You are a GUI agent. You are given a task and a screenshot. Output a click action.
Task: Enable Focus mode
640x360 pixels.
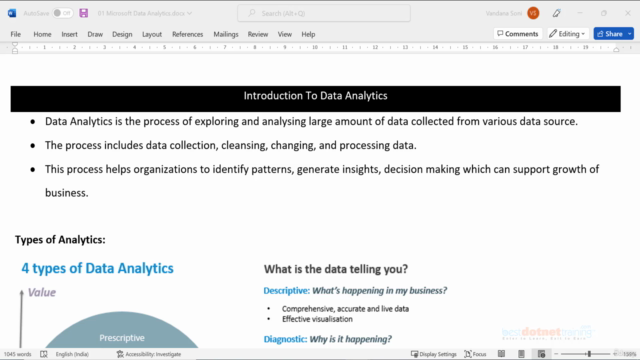[x=476, y=354]
